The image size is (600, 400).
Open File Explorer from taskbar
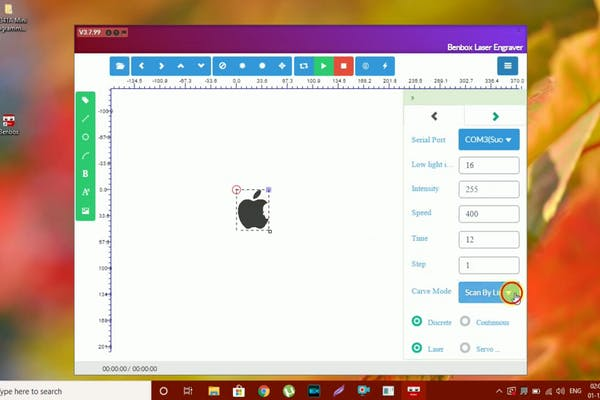click(214, 391)
